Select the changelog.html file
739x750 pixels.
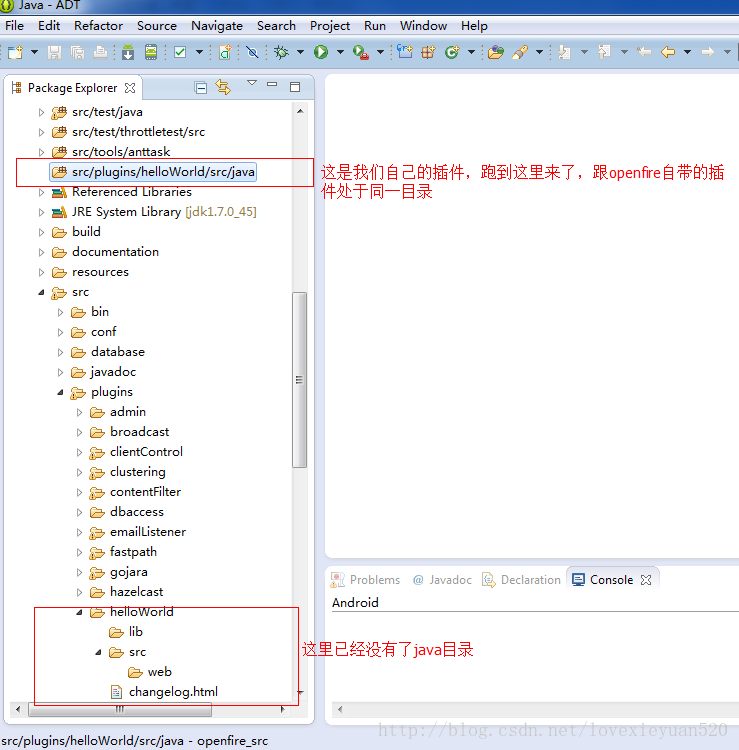(165, 692)
